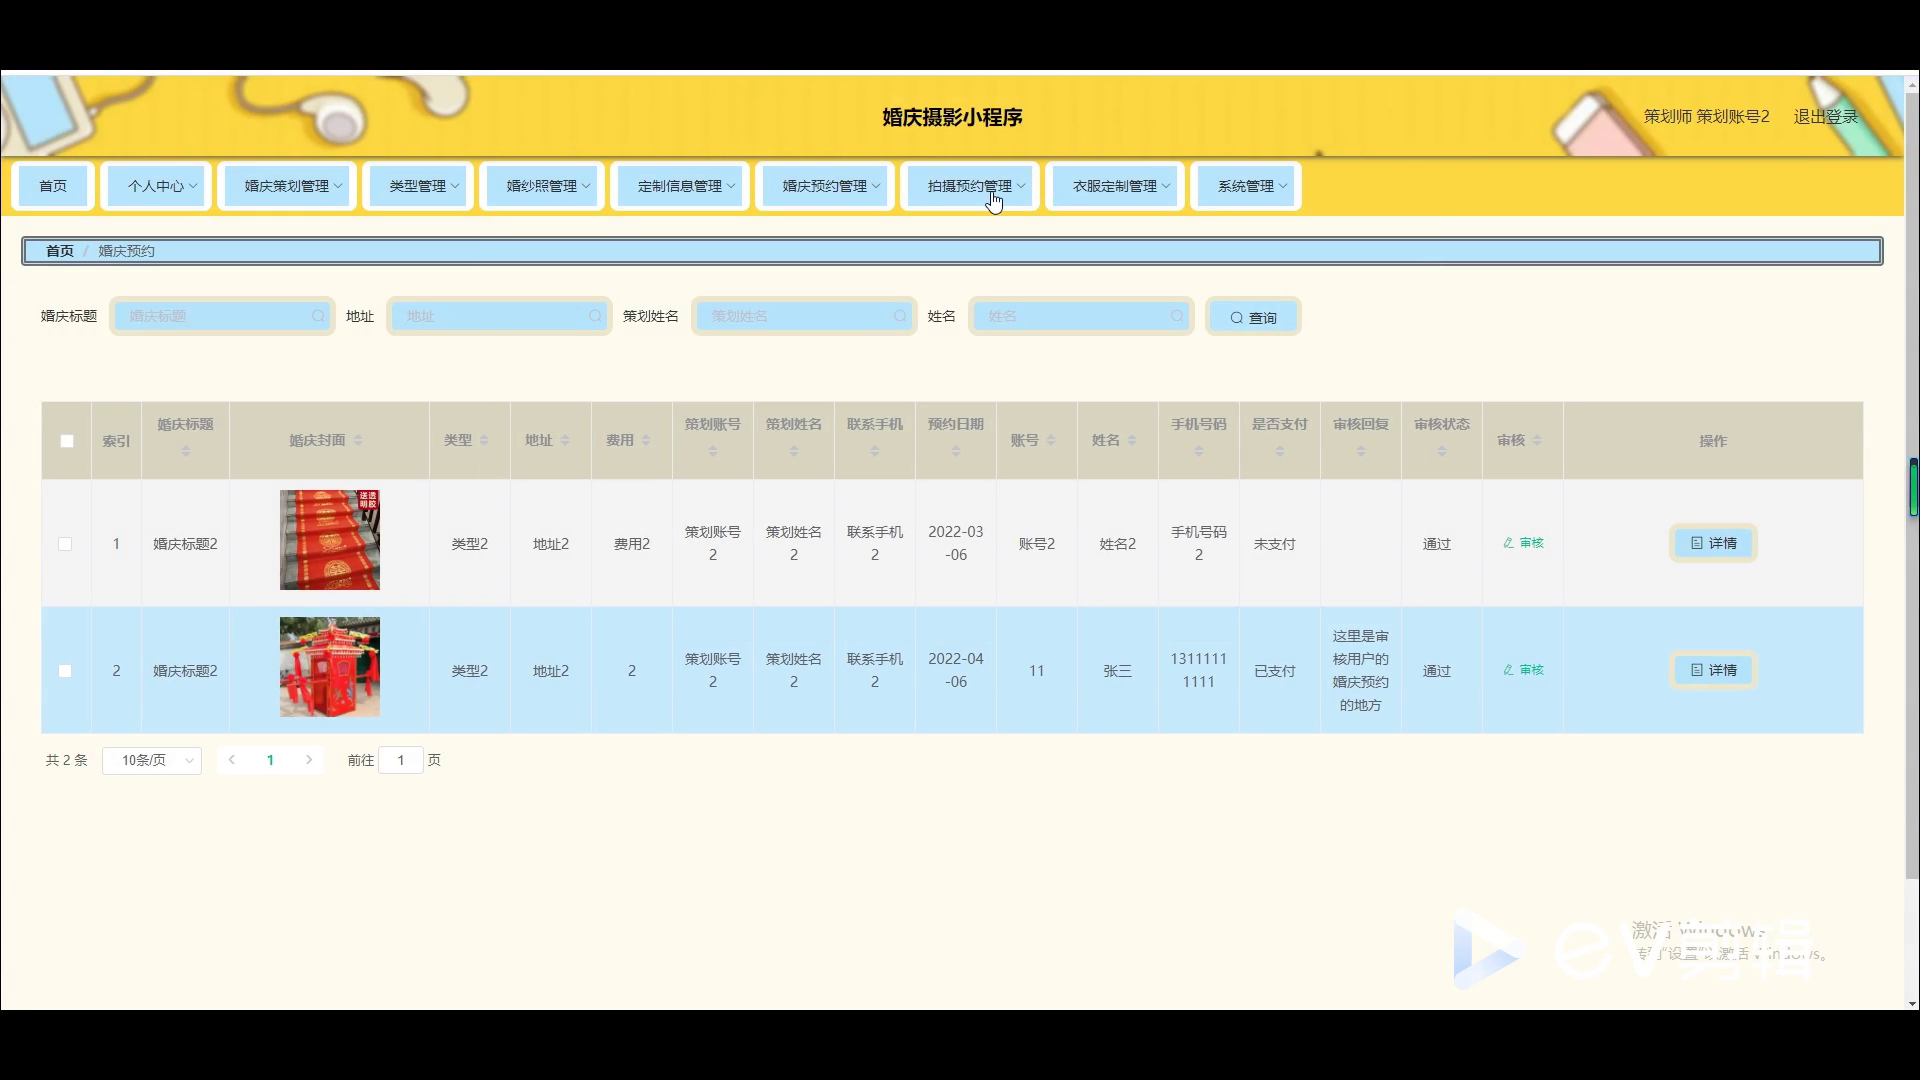Click 审核 edit link for 张三 row

point(1523,670)
